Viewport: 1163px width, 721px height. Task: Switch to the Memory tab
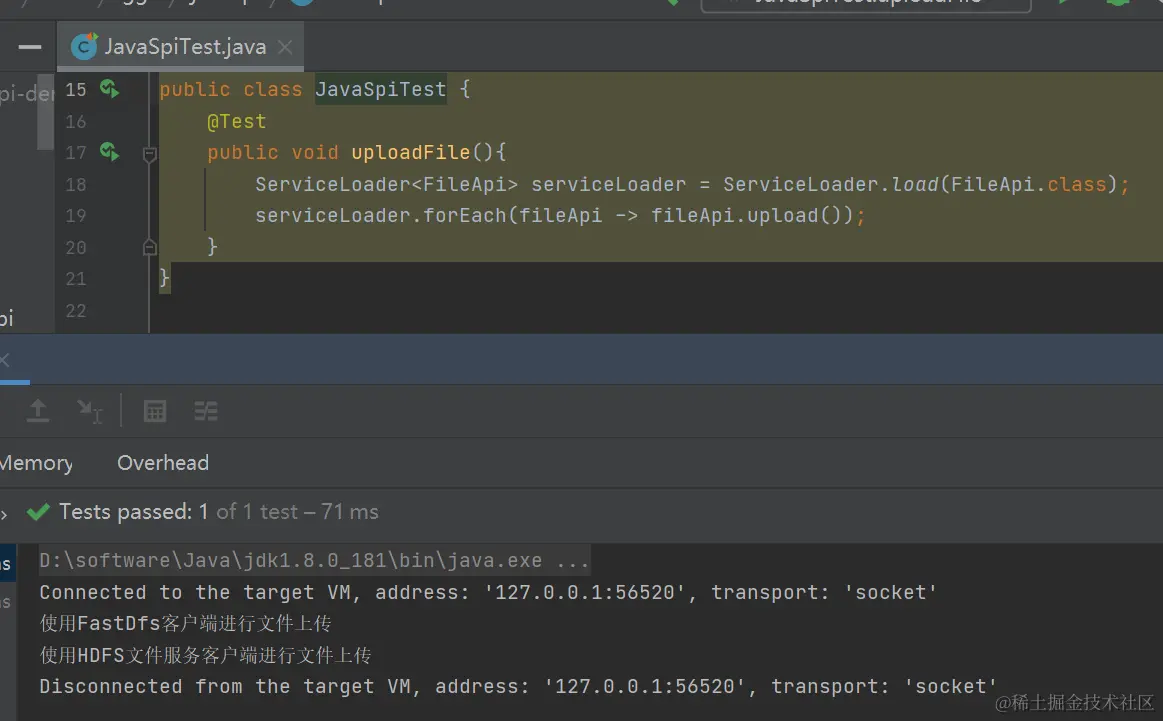[x=36, y=463]
